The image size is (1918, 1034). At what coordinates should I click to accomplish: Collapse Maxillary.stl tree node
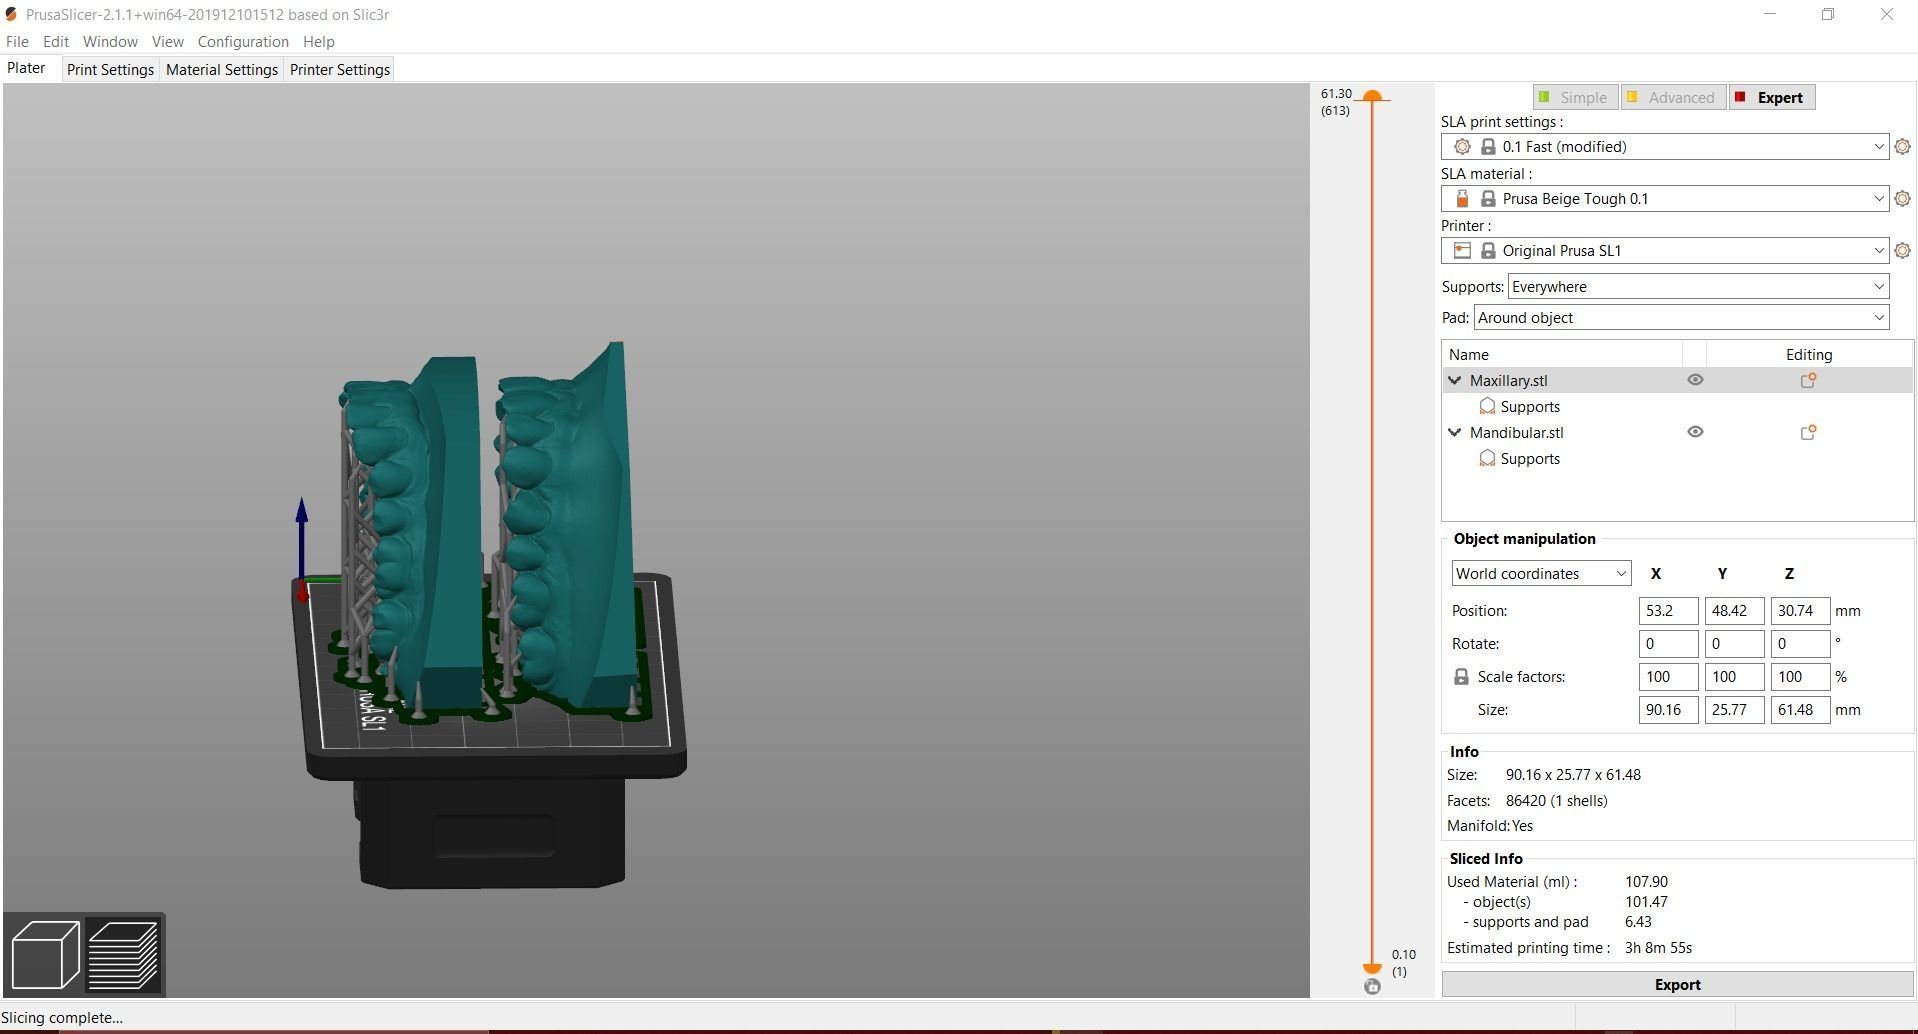[x=1455, y=381]
